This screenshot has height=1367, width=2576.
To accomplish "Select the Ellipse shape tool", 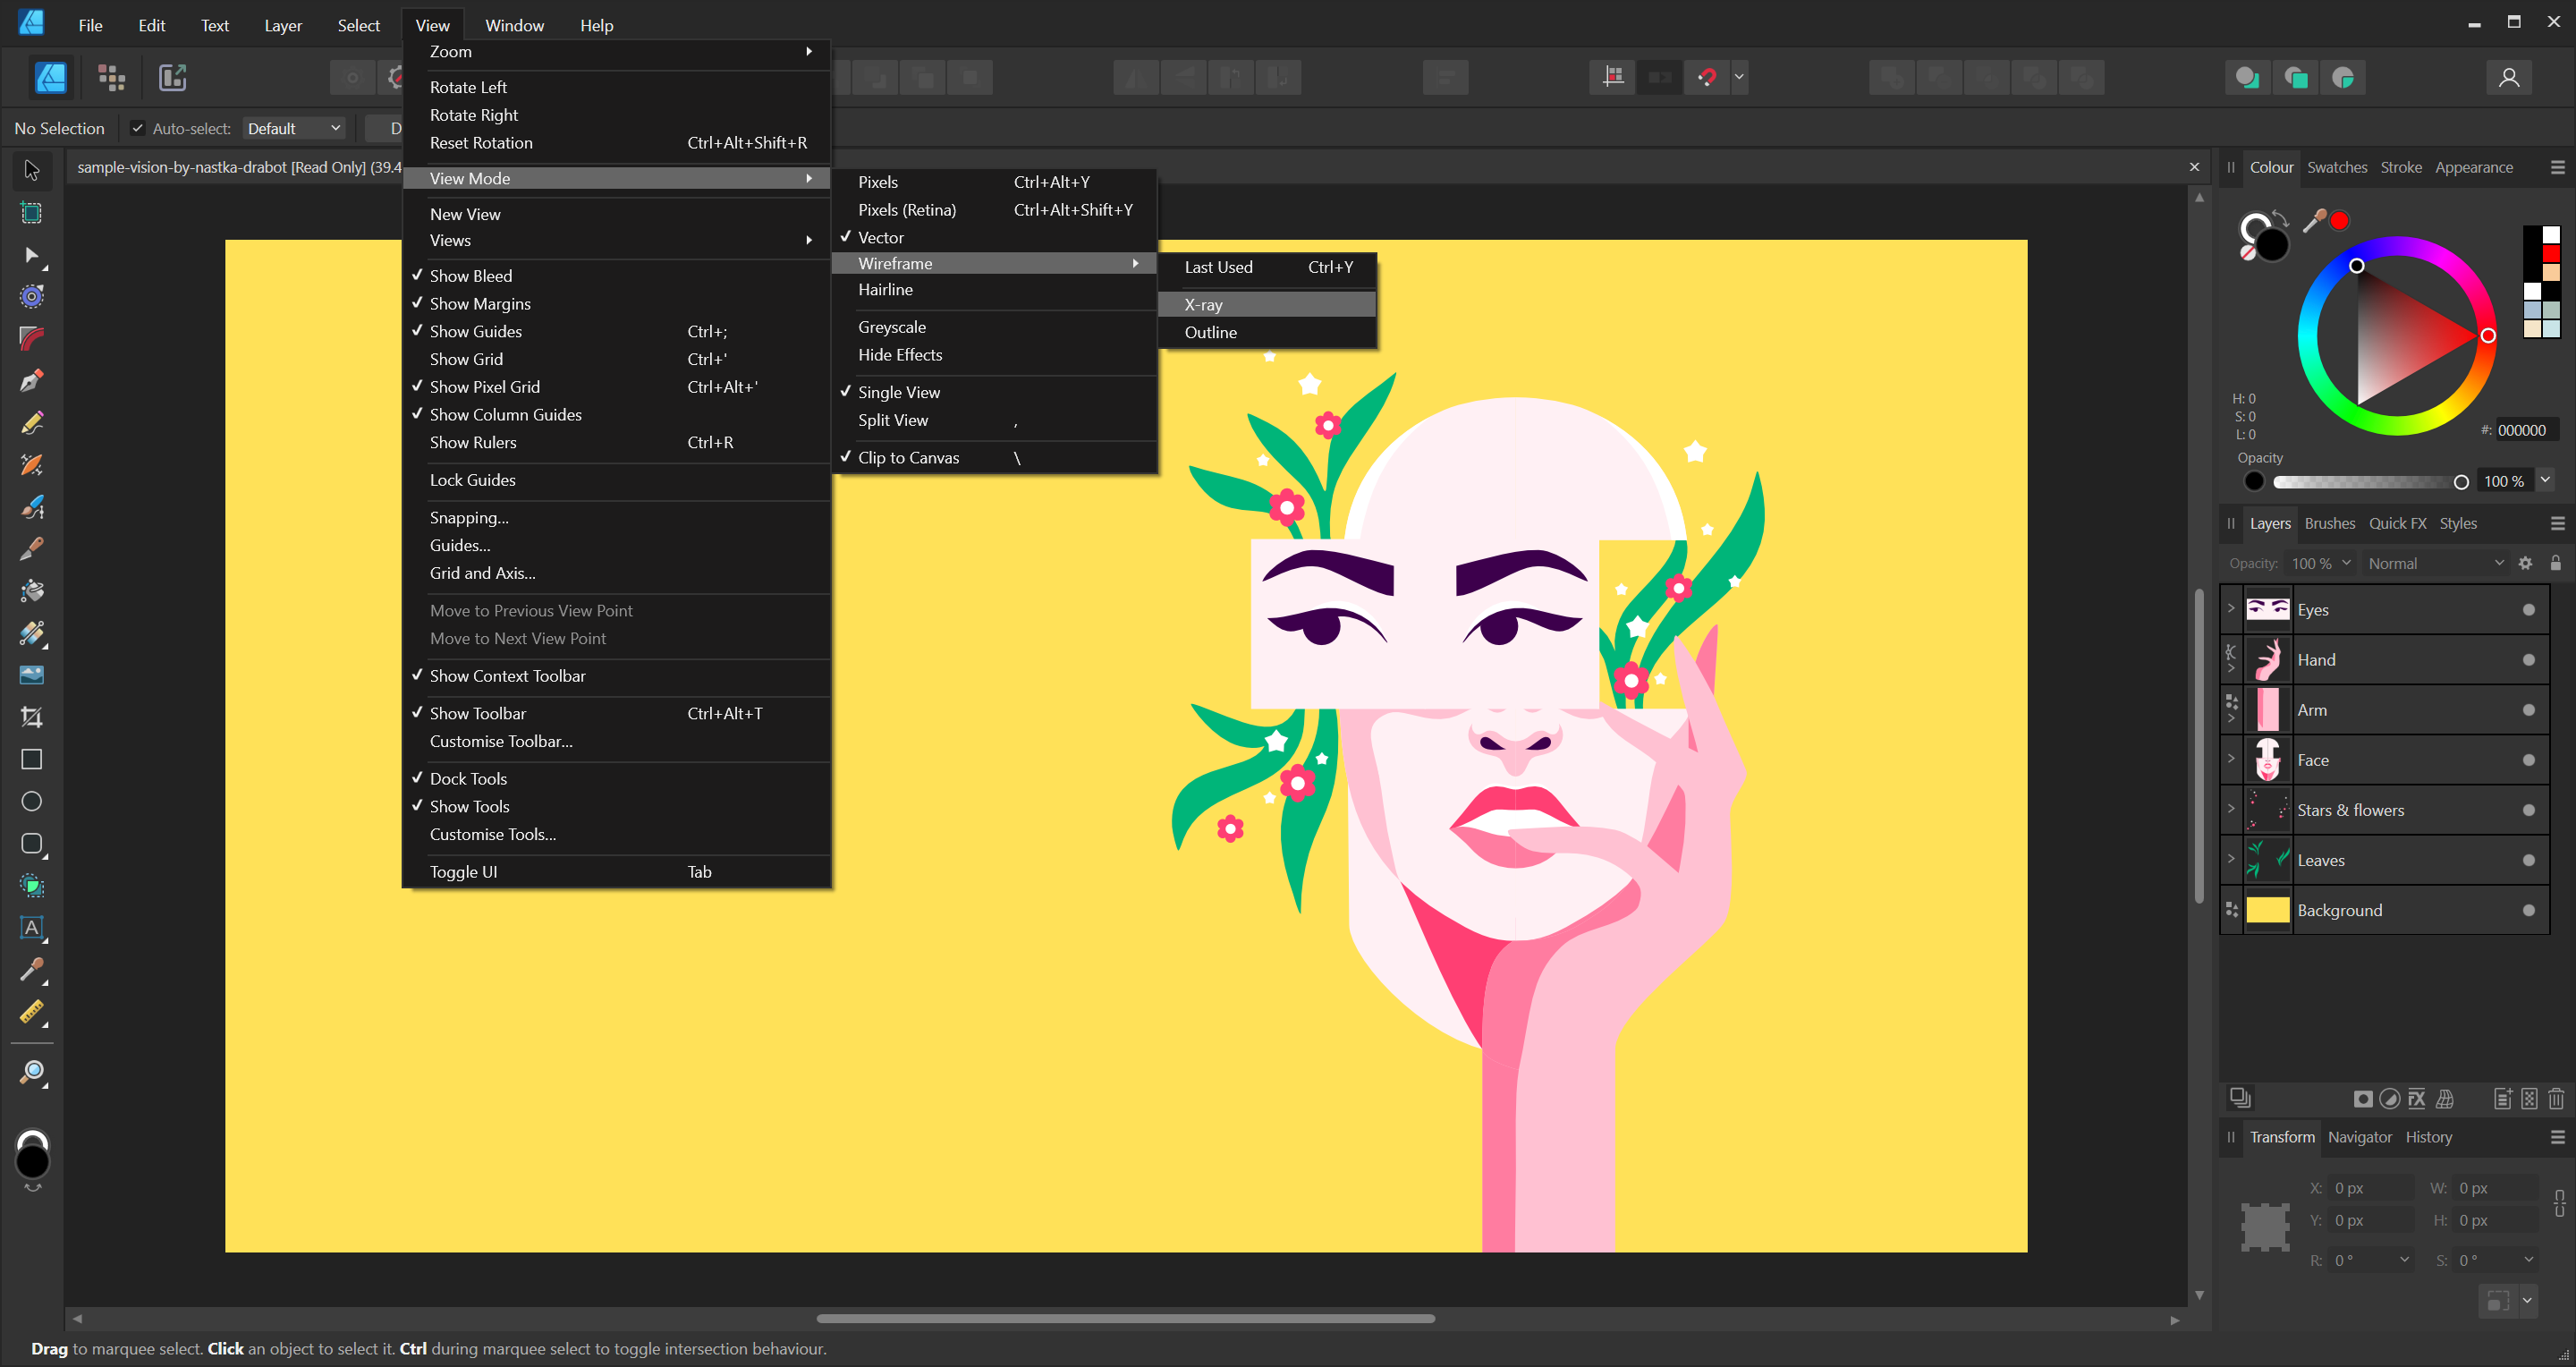I will pos(31,801).
